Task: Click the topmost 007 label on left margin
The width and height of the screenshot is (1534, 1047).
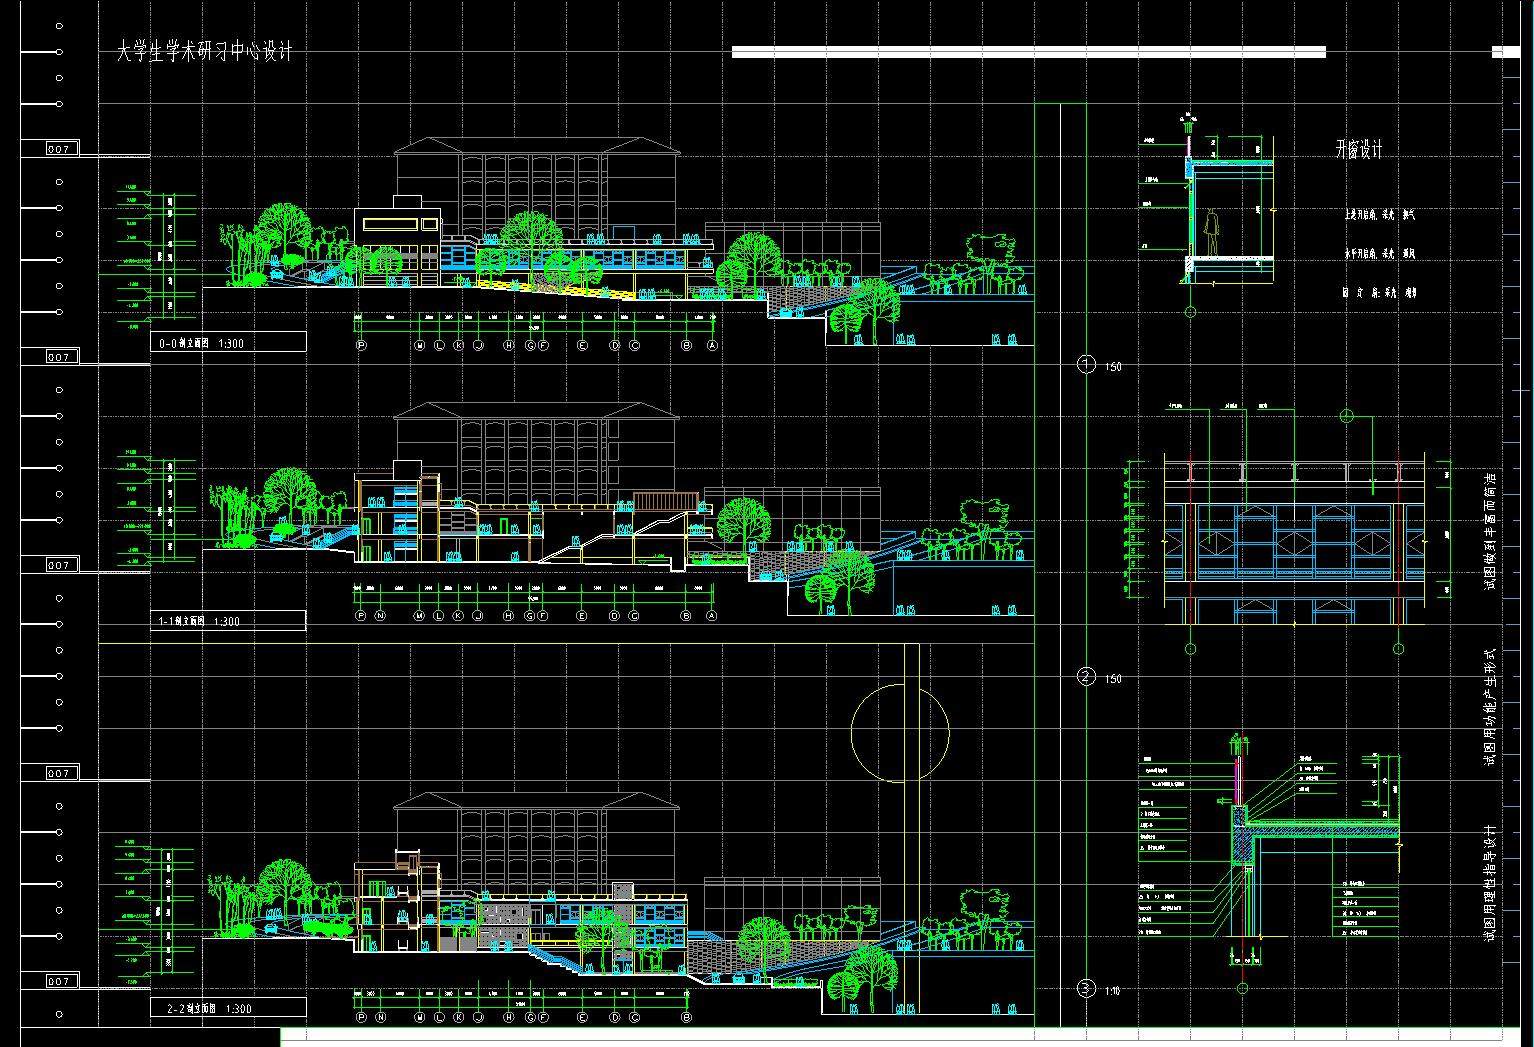Action: coord(59,149)
